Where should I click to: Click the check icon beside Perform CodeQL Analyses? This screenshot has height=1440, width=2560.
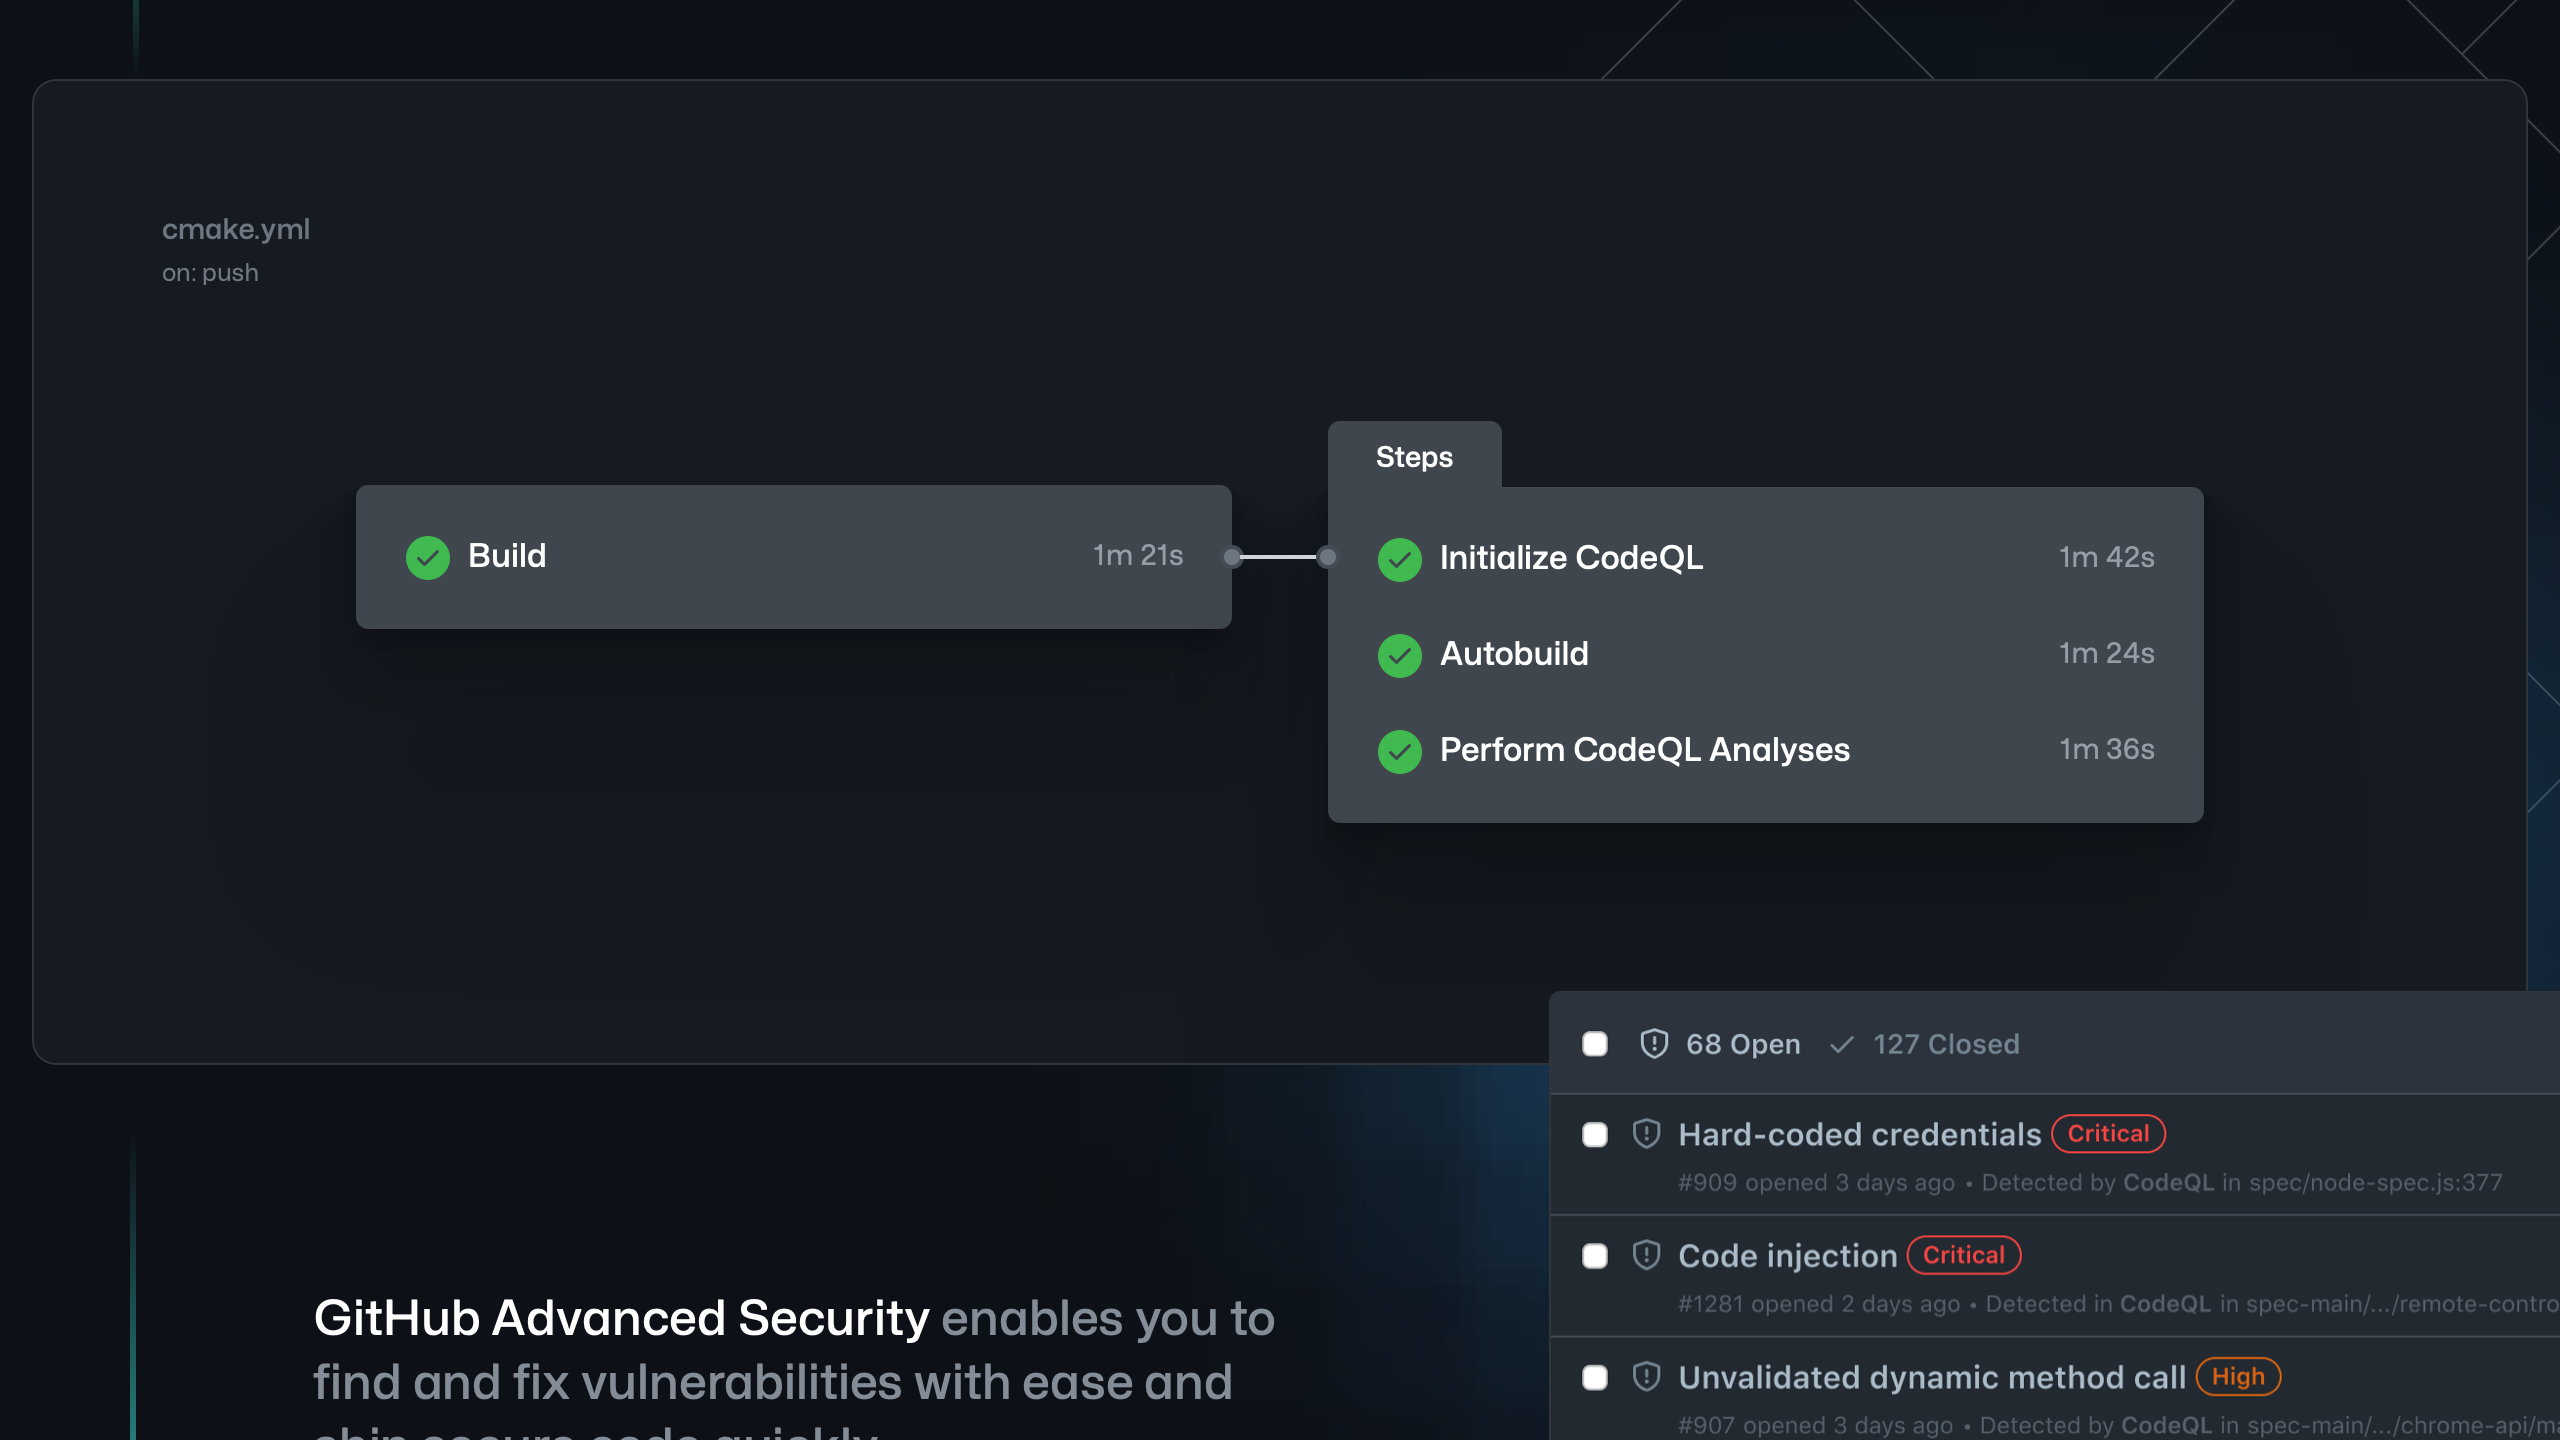click(x=1399, y=751)
